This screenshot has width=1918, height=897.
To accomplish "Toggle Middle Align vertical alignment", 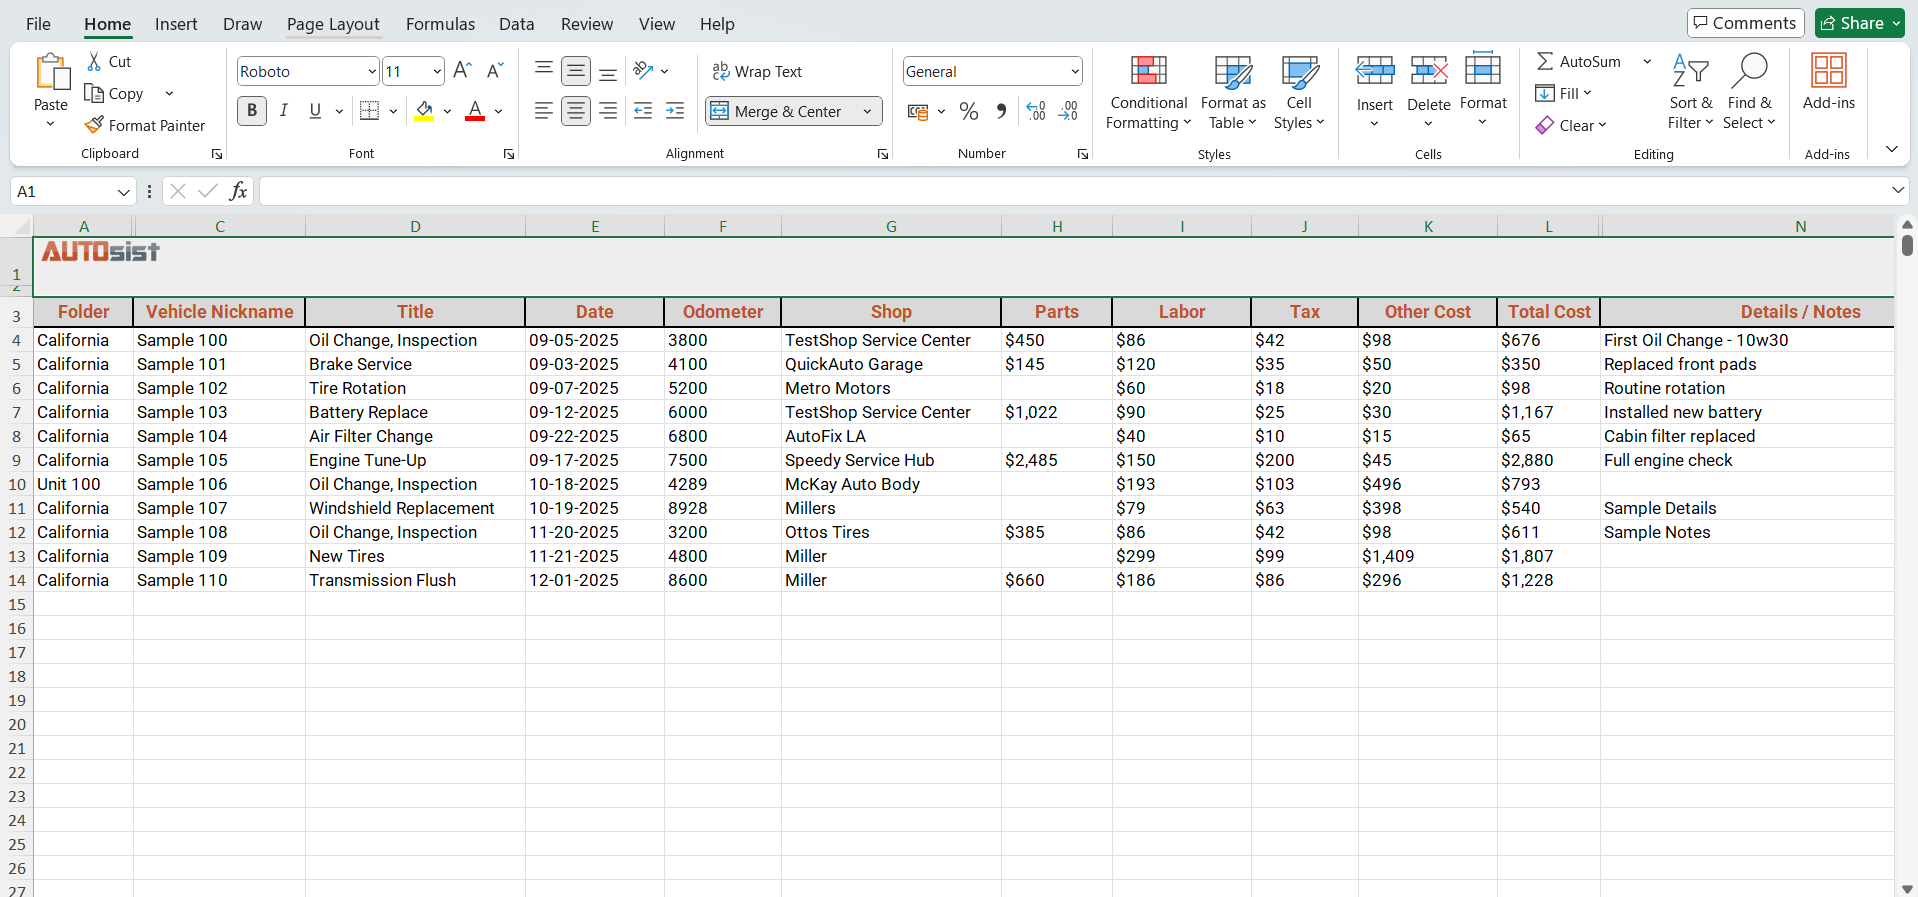I will [576, 71].
